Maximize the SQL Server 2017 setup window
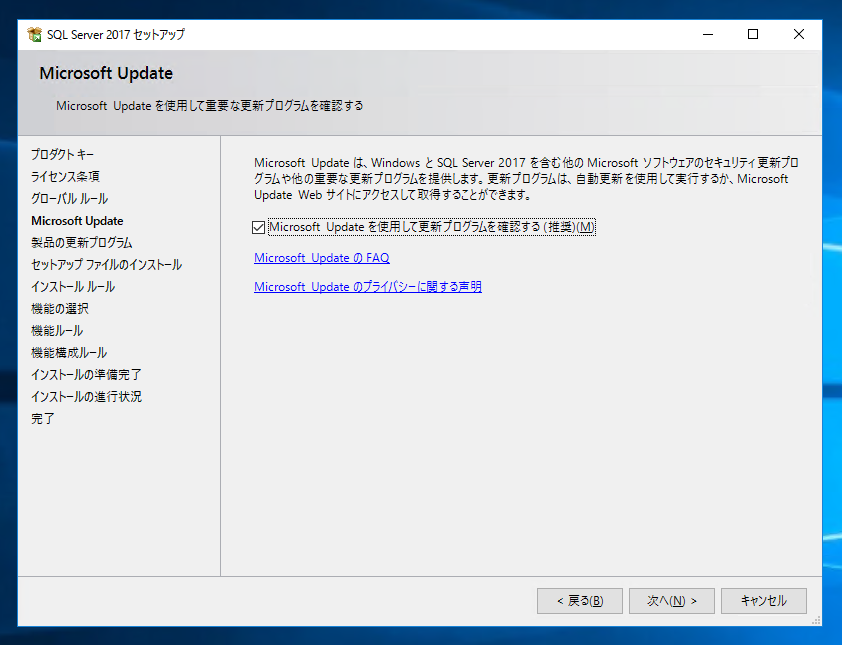The width and height of the screenshot is (842, 645). [x=753, y=34]
